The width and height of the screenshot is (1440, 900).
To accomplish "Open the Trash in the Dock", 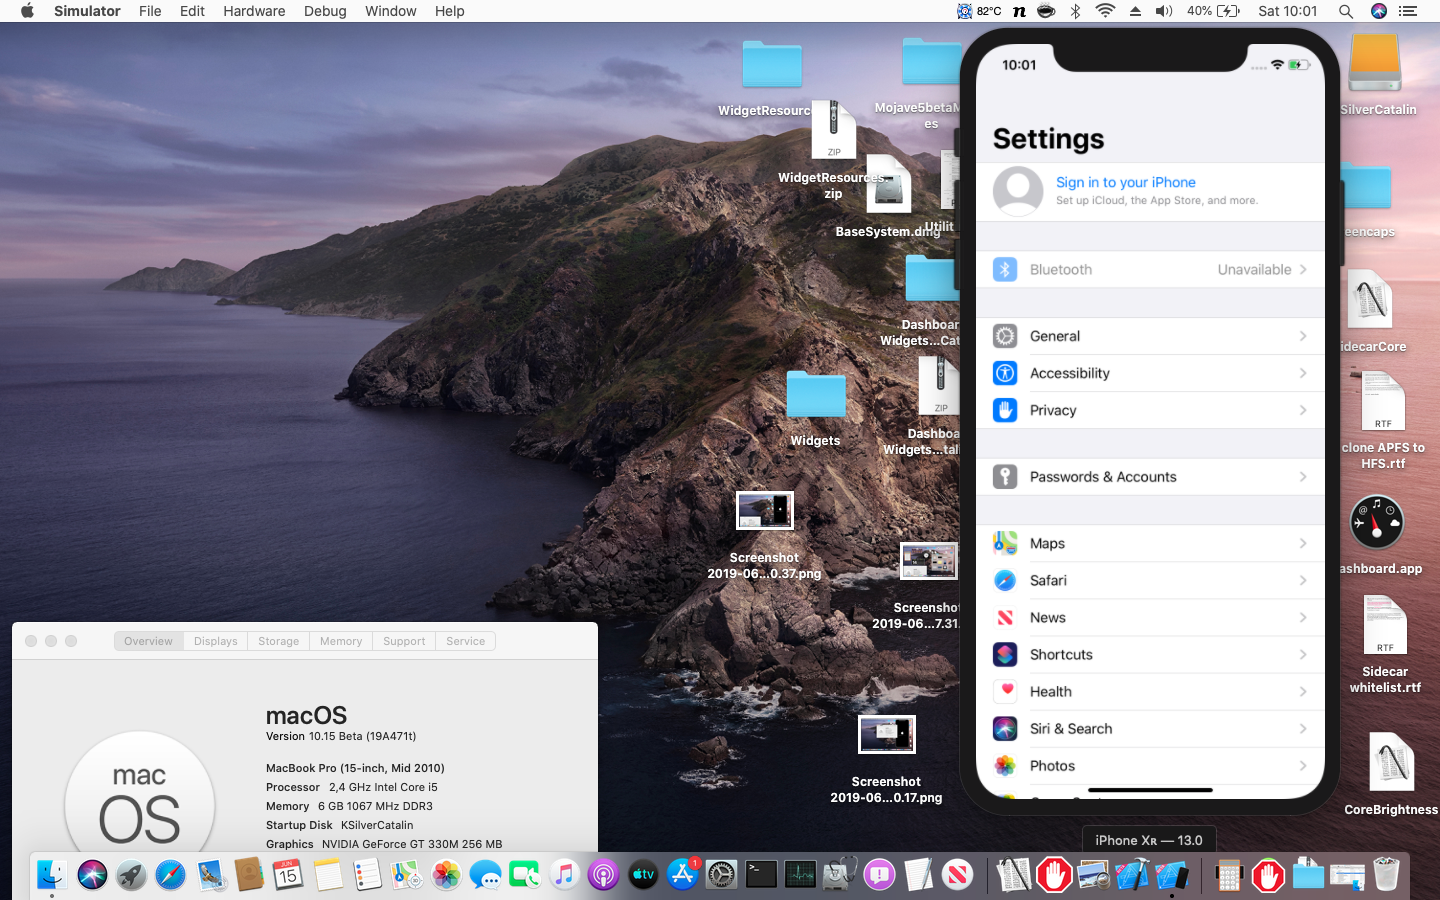I will coord(1386,875).
